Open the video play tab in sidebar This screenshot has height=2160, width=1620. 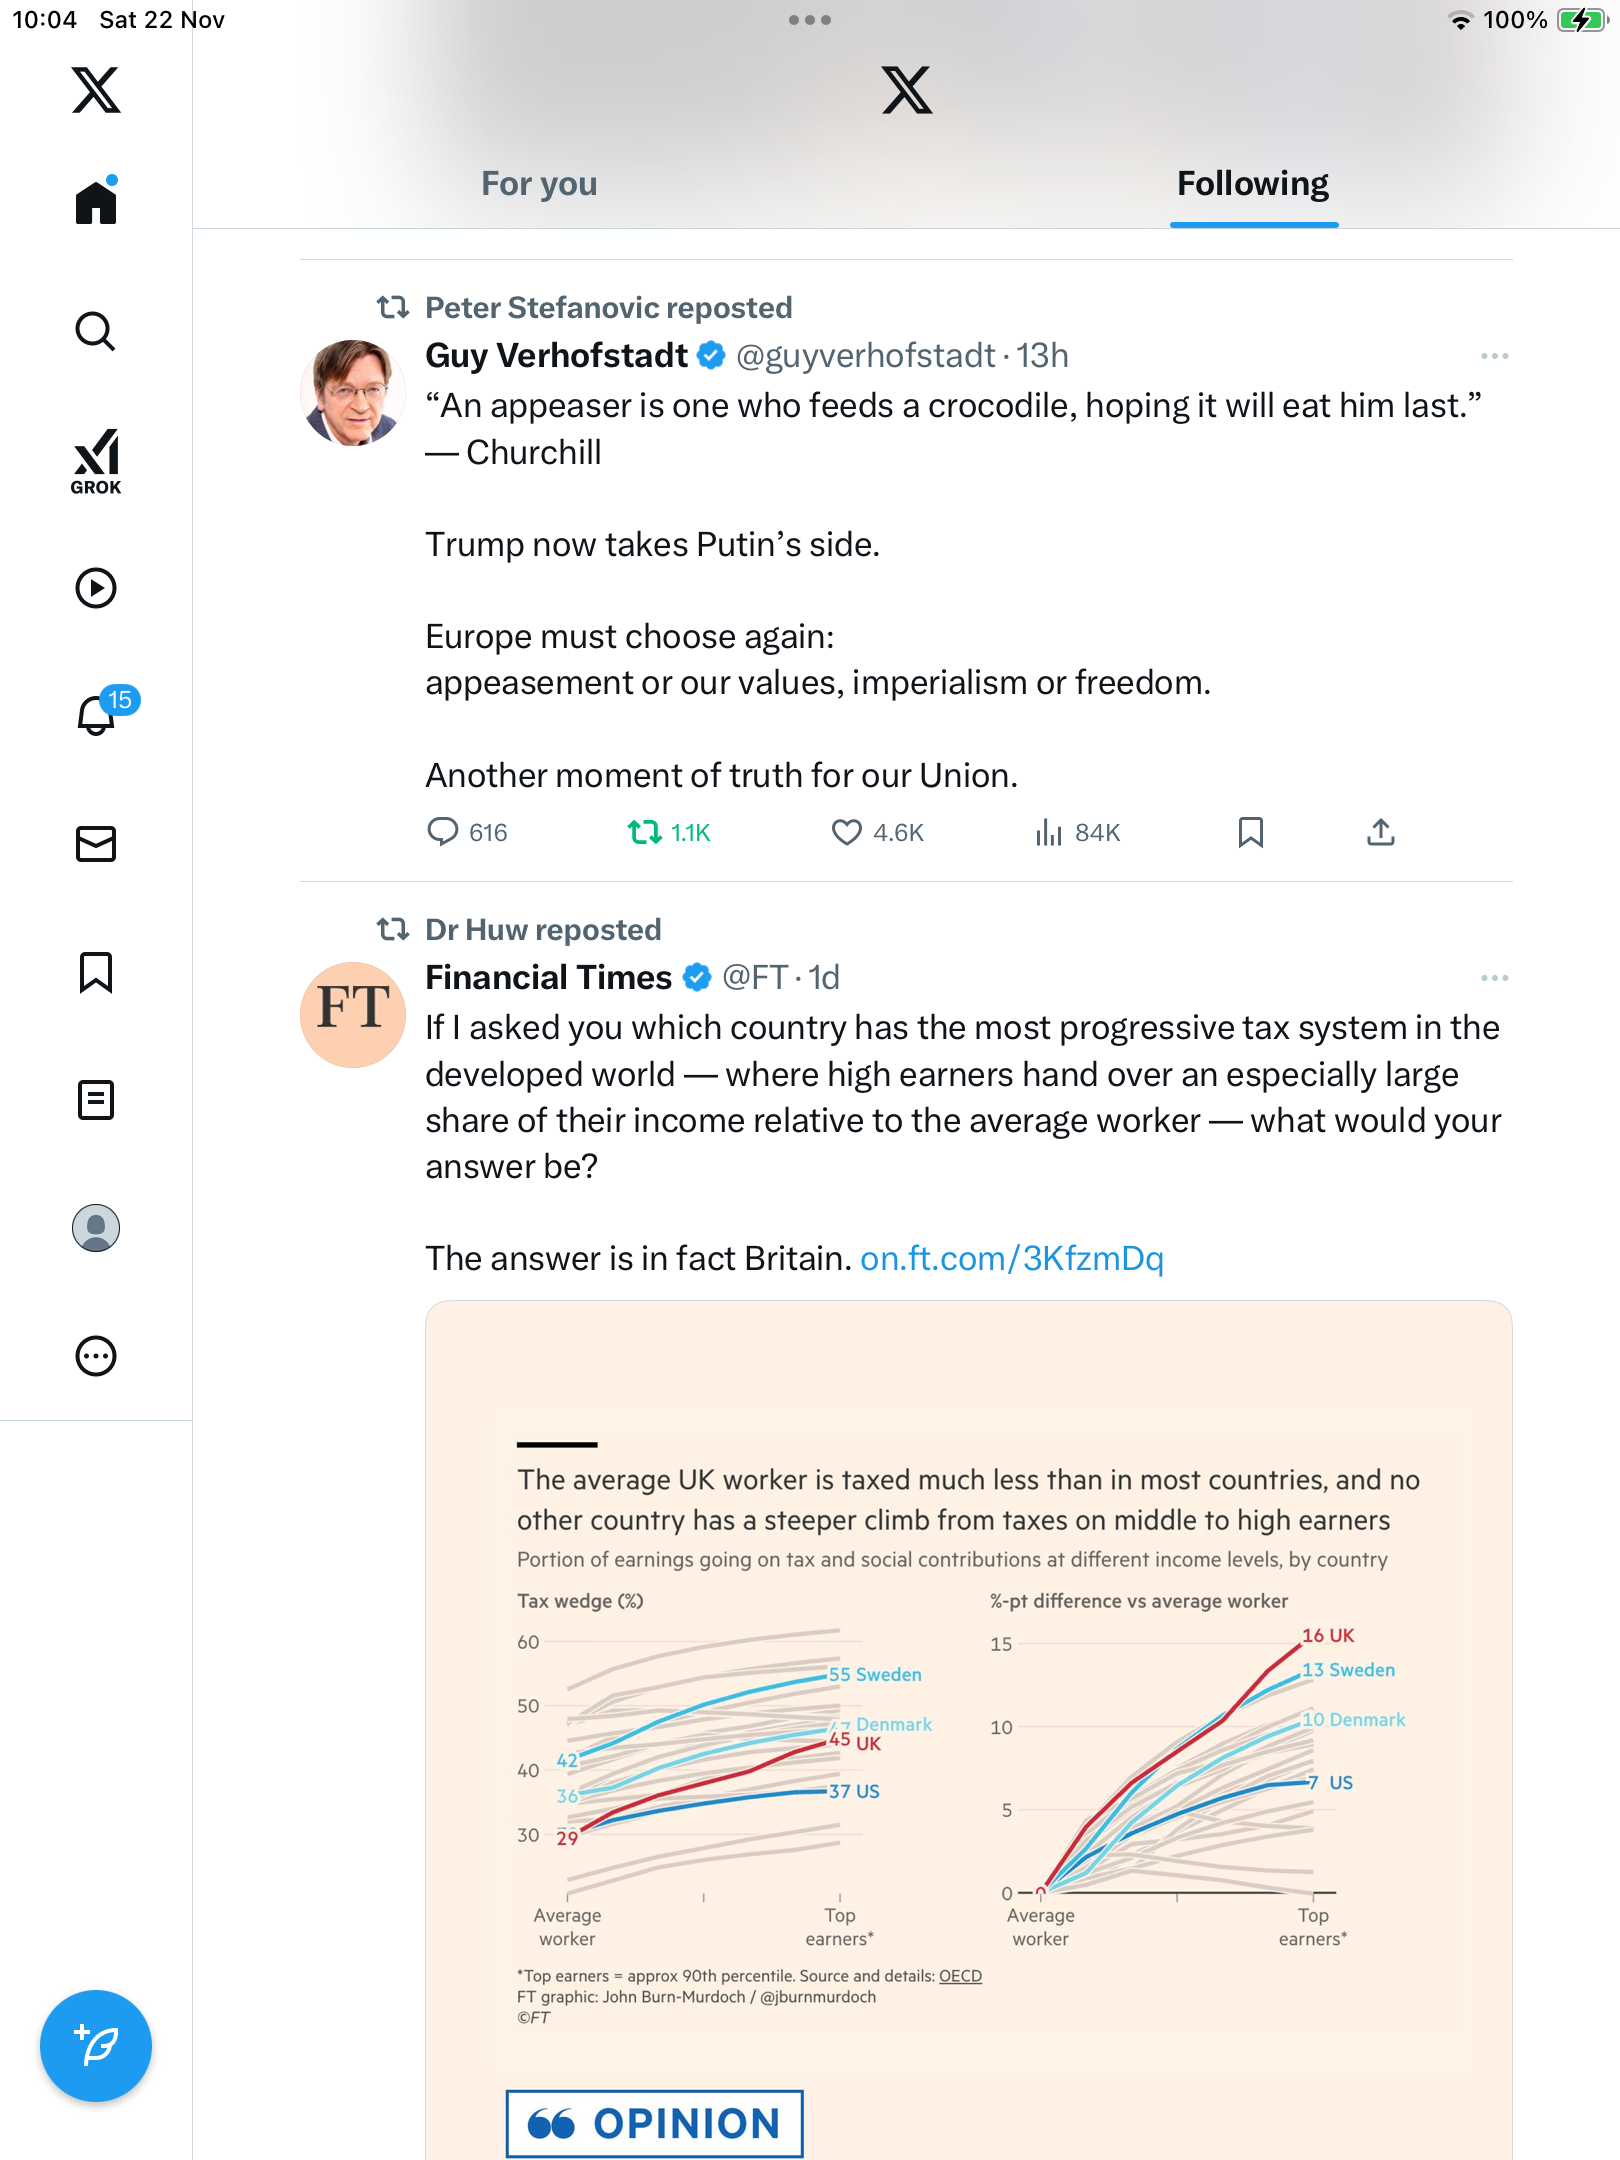pos(96,588)
